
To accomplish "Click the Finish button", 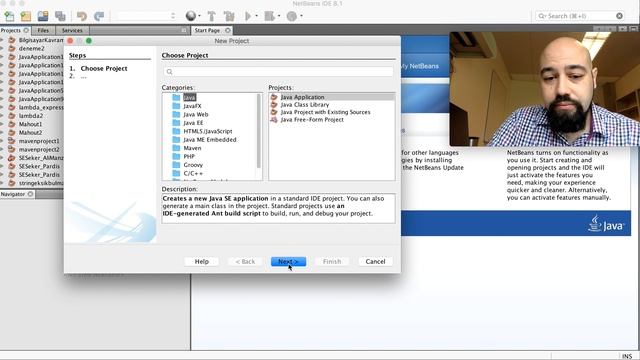I will pyautogui.click(x=332, y=262).
